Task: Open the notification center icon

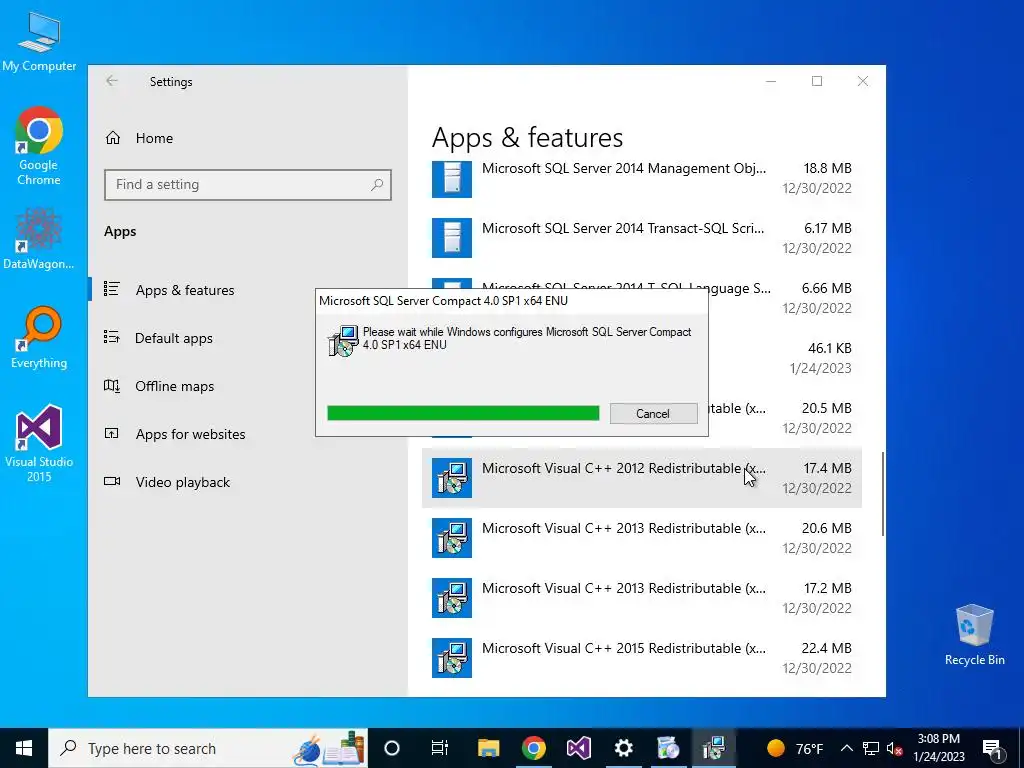Action: click(x=993, y=748)
